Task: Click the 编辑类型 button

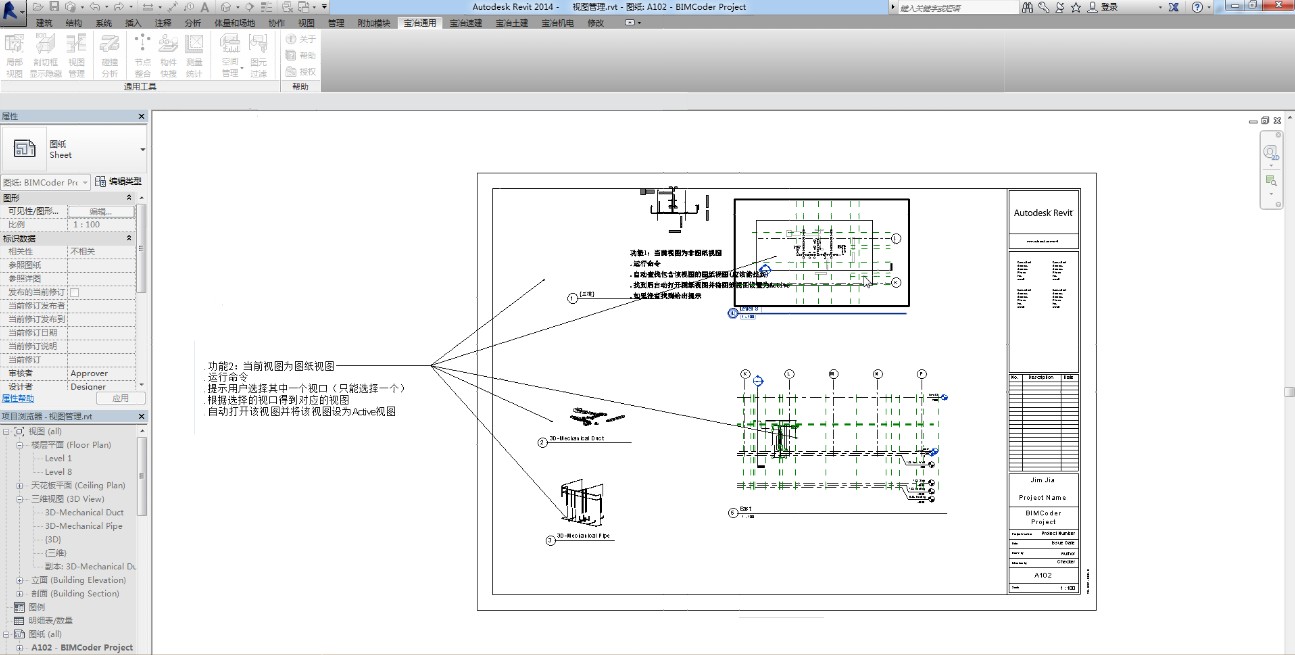Action: pyautogui.click(x=118, y=182)
